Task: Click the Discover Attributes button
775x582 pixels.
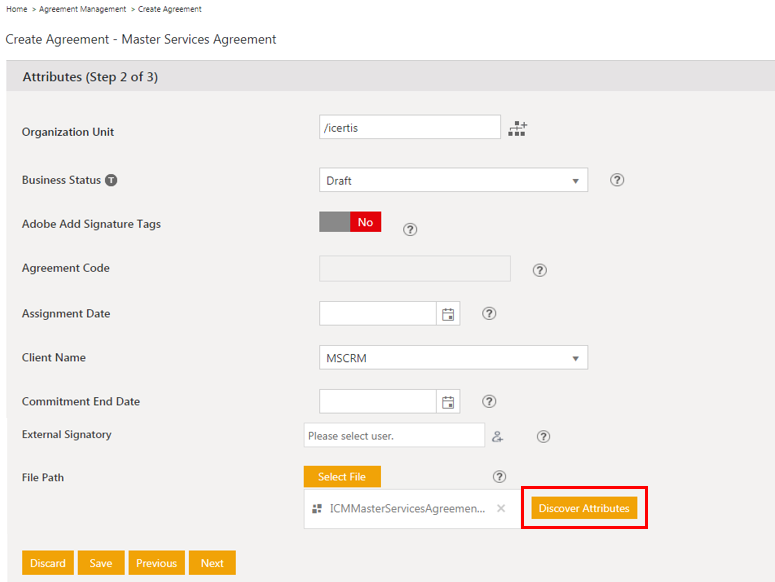Action: [x=584, y=508]
